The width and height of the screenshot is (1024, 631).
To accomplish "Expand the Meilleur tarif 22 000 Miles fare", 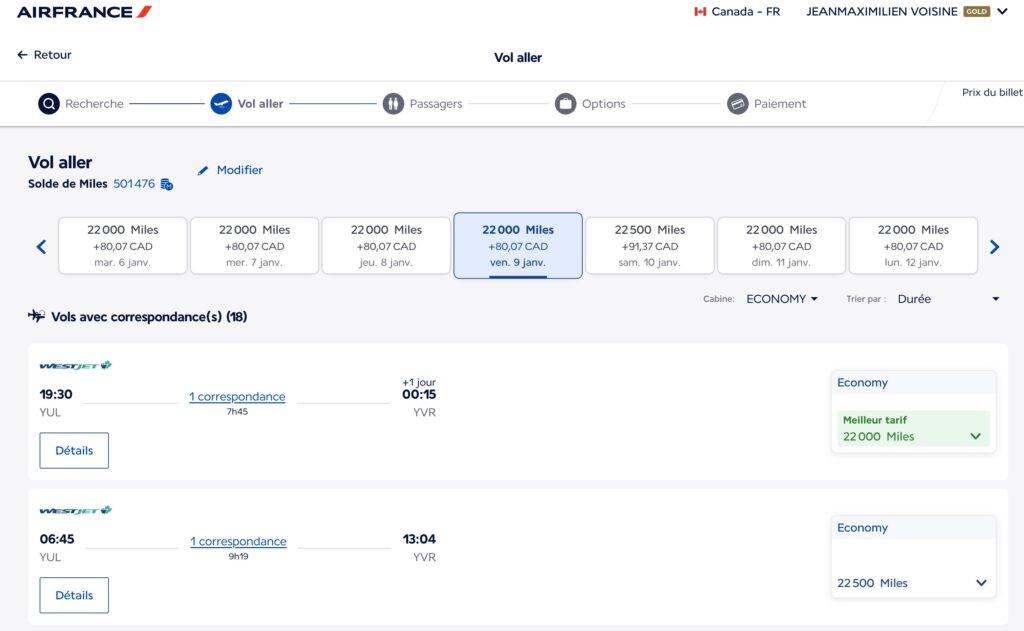I will click(x=975, y=437).
